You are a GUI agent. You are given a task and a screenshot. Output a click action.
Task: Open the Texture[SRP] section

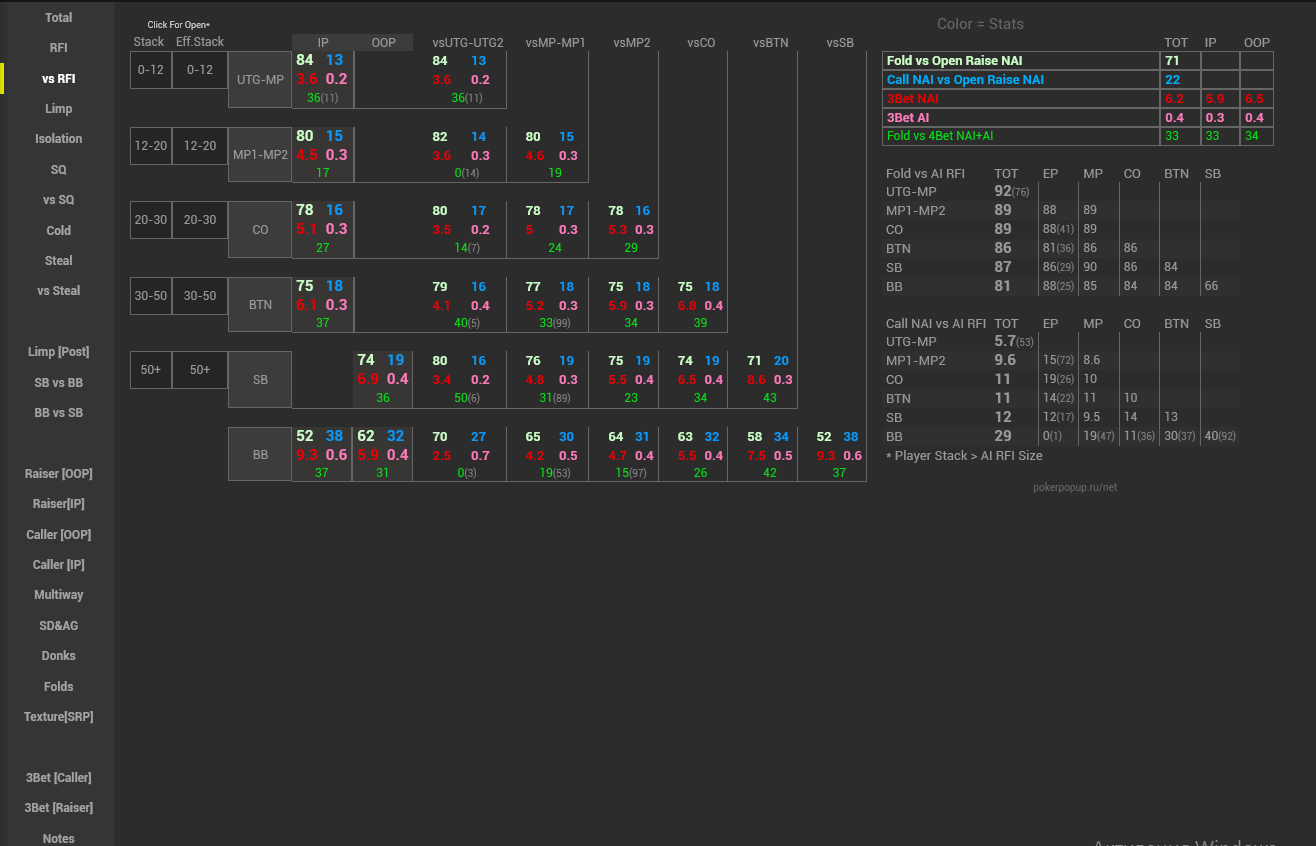[58, 717]
